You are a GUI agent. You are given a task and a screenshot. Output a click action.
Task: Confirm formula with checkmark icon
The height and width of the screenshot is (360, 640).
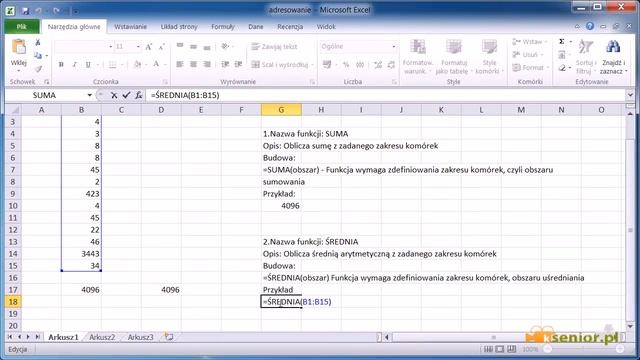[126, 95]
